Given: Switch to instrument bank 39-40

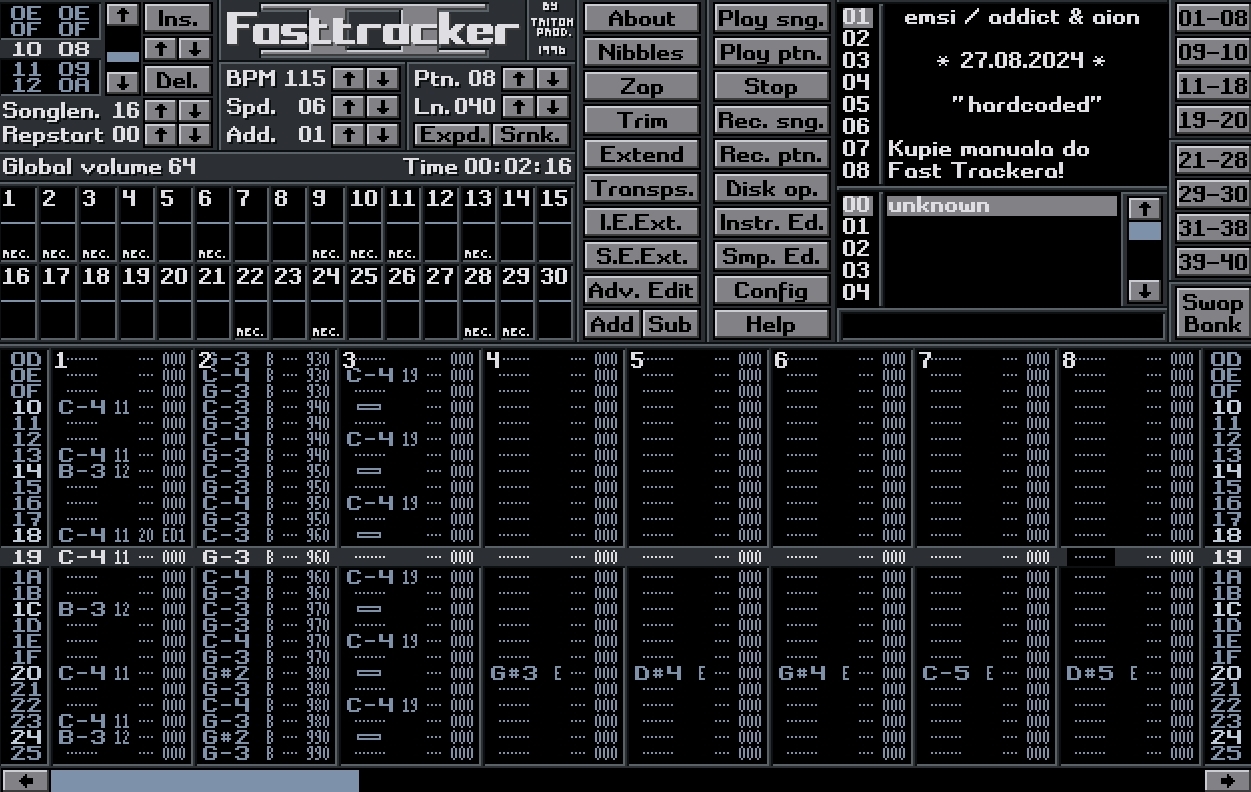Looking at the screenshot, I should tap(1212, 262).
